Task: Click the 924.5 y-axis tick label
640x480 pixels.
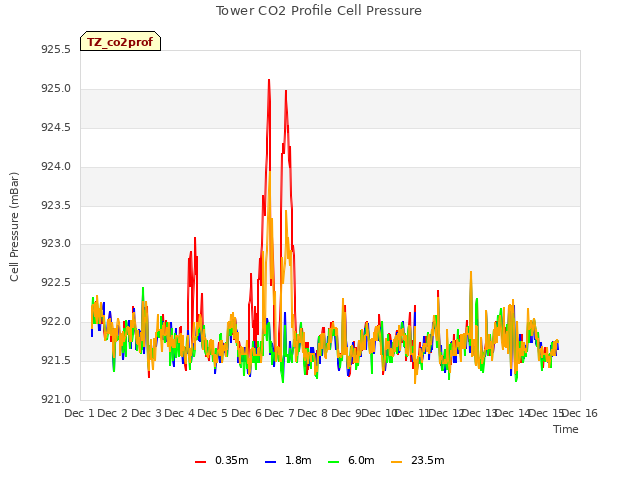Action: [56, 128]
